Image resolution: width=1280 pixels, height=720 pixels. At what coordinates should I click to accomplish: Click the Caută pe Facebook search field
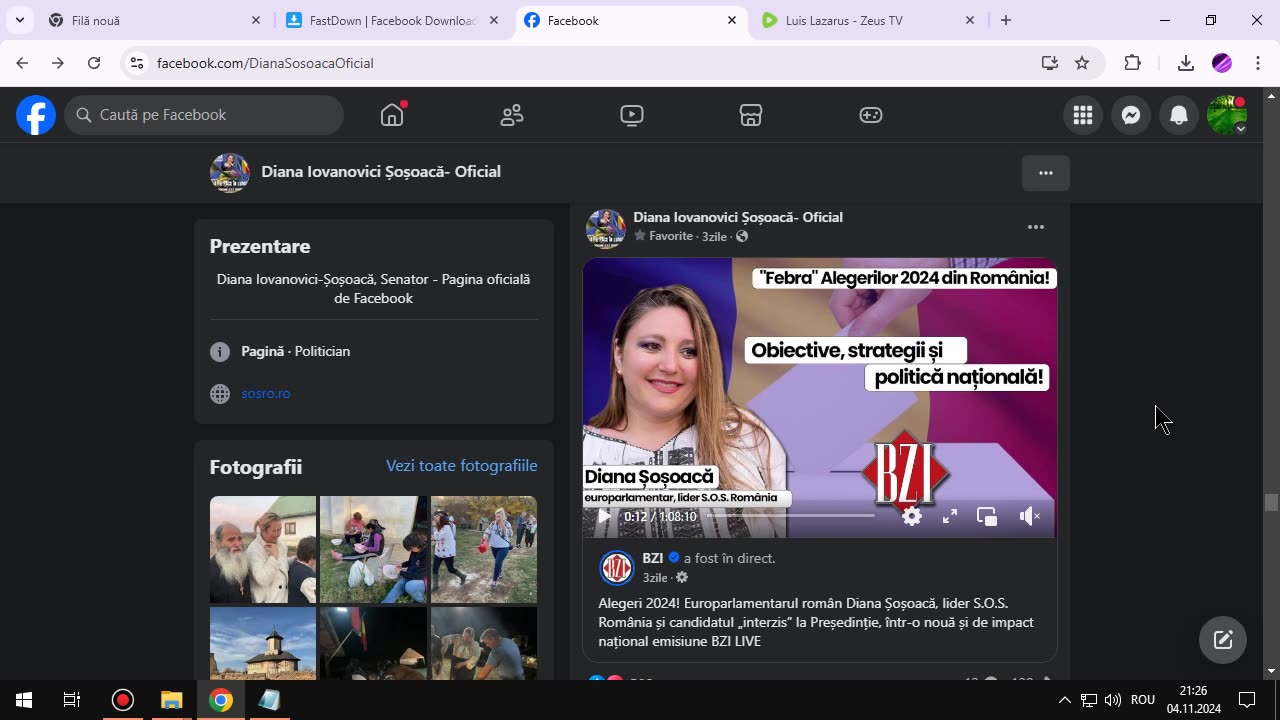[205, 115]
